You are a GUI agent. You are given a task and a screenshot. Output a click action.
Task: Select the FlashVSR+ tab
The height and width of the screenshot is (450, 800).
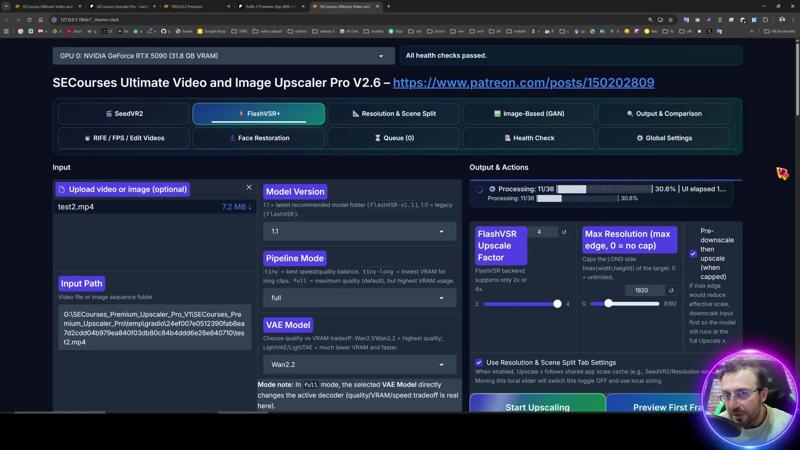259,114
